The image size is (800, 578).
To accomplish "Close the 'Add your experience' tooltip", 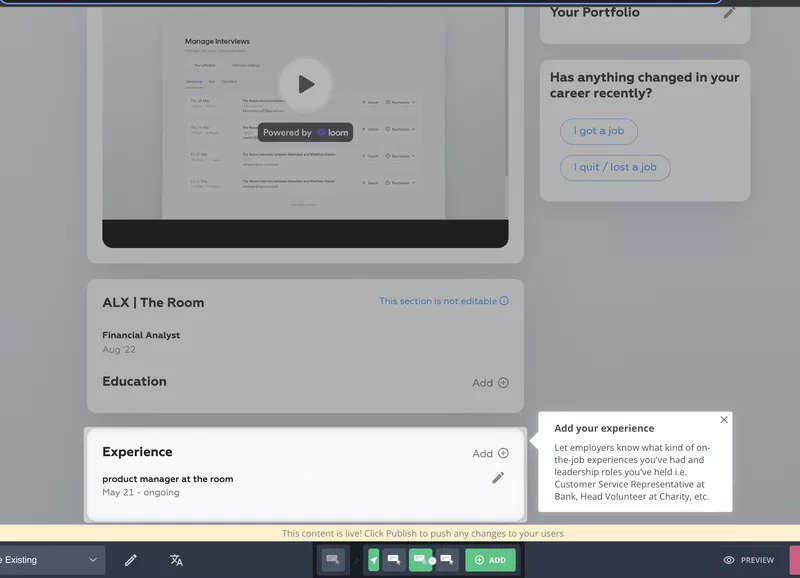I will point(723,419).
